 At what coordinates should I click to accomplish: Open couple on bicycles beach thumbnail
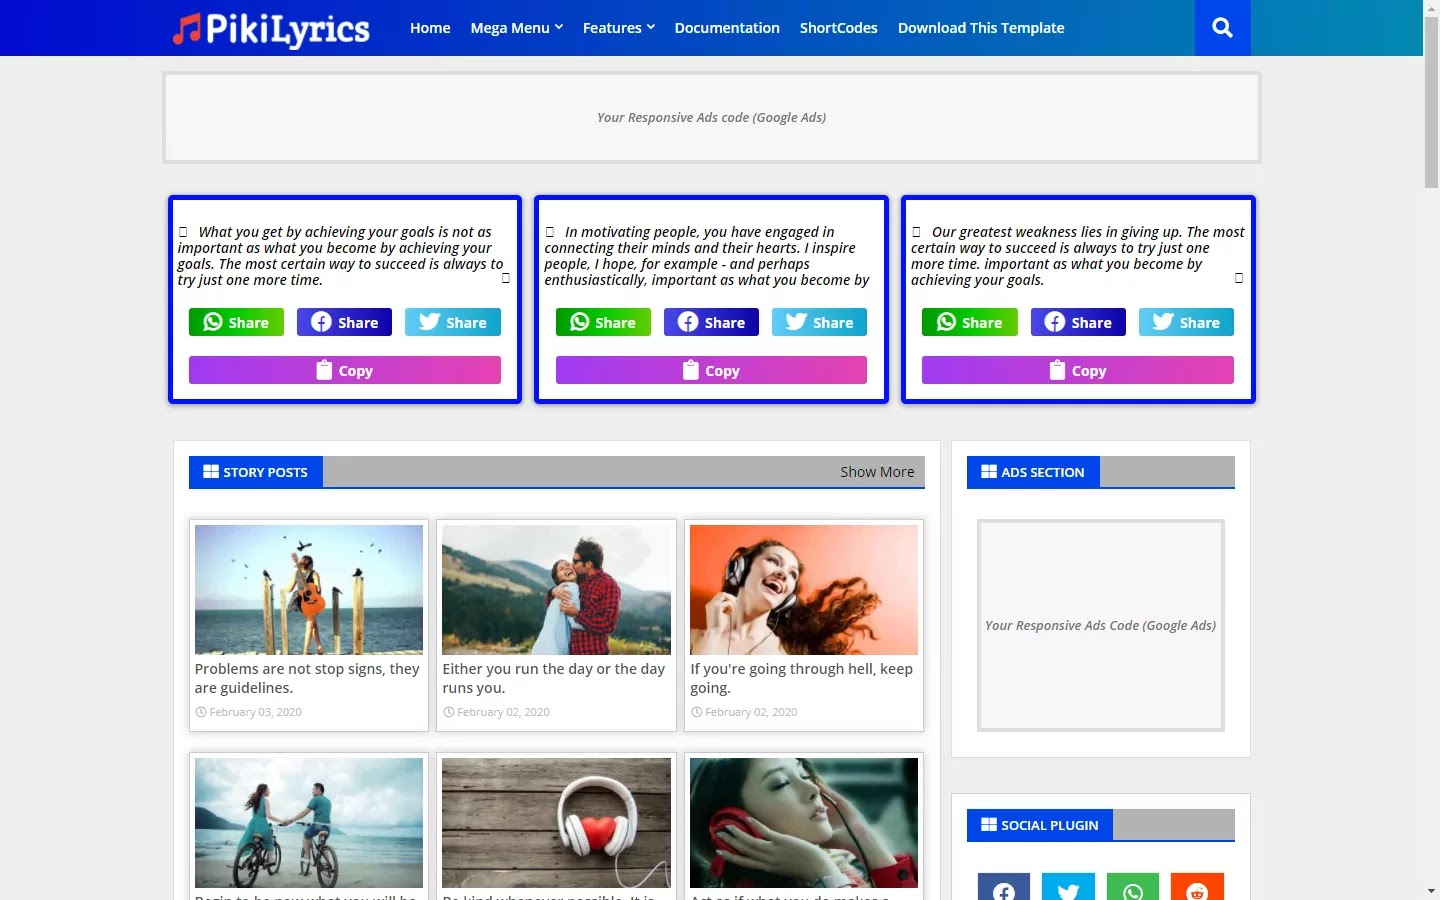click(x=309, y=823)
